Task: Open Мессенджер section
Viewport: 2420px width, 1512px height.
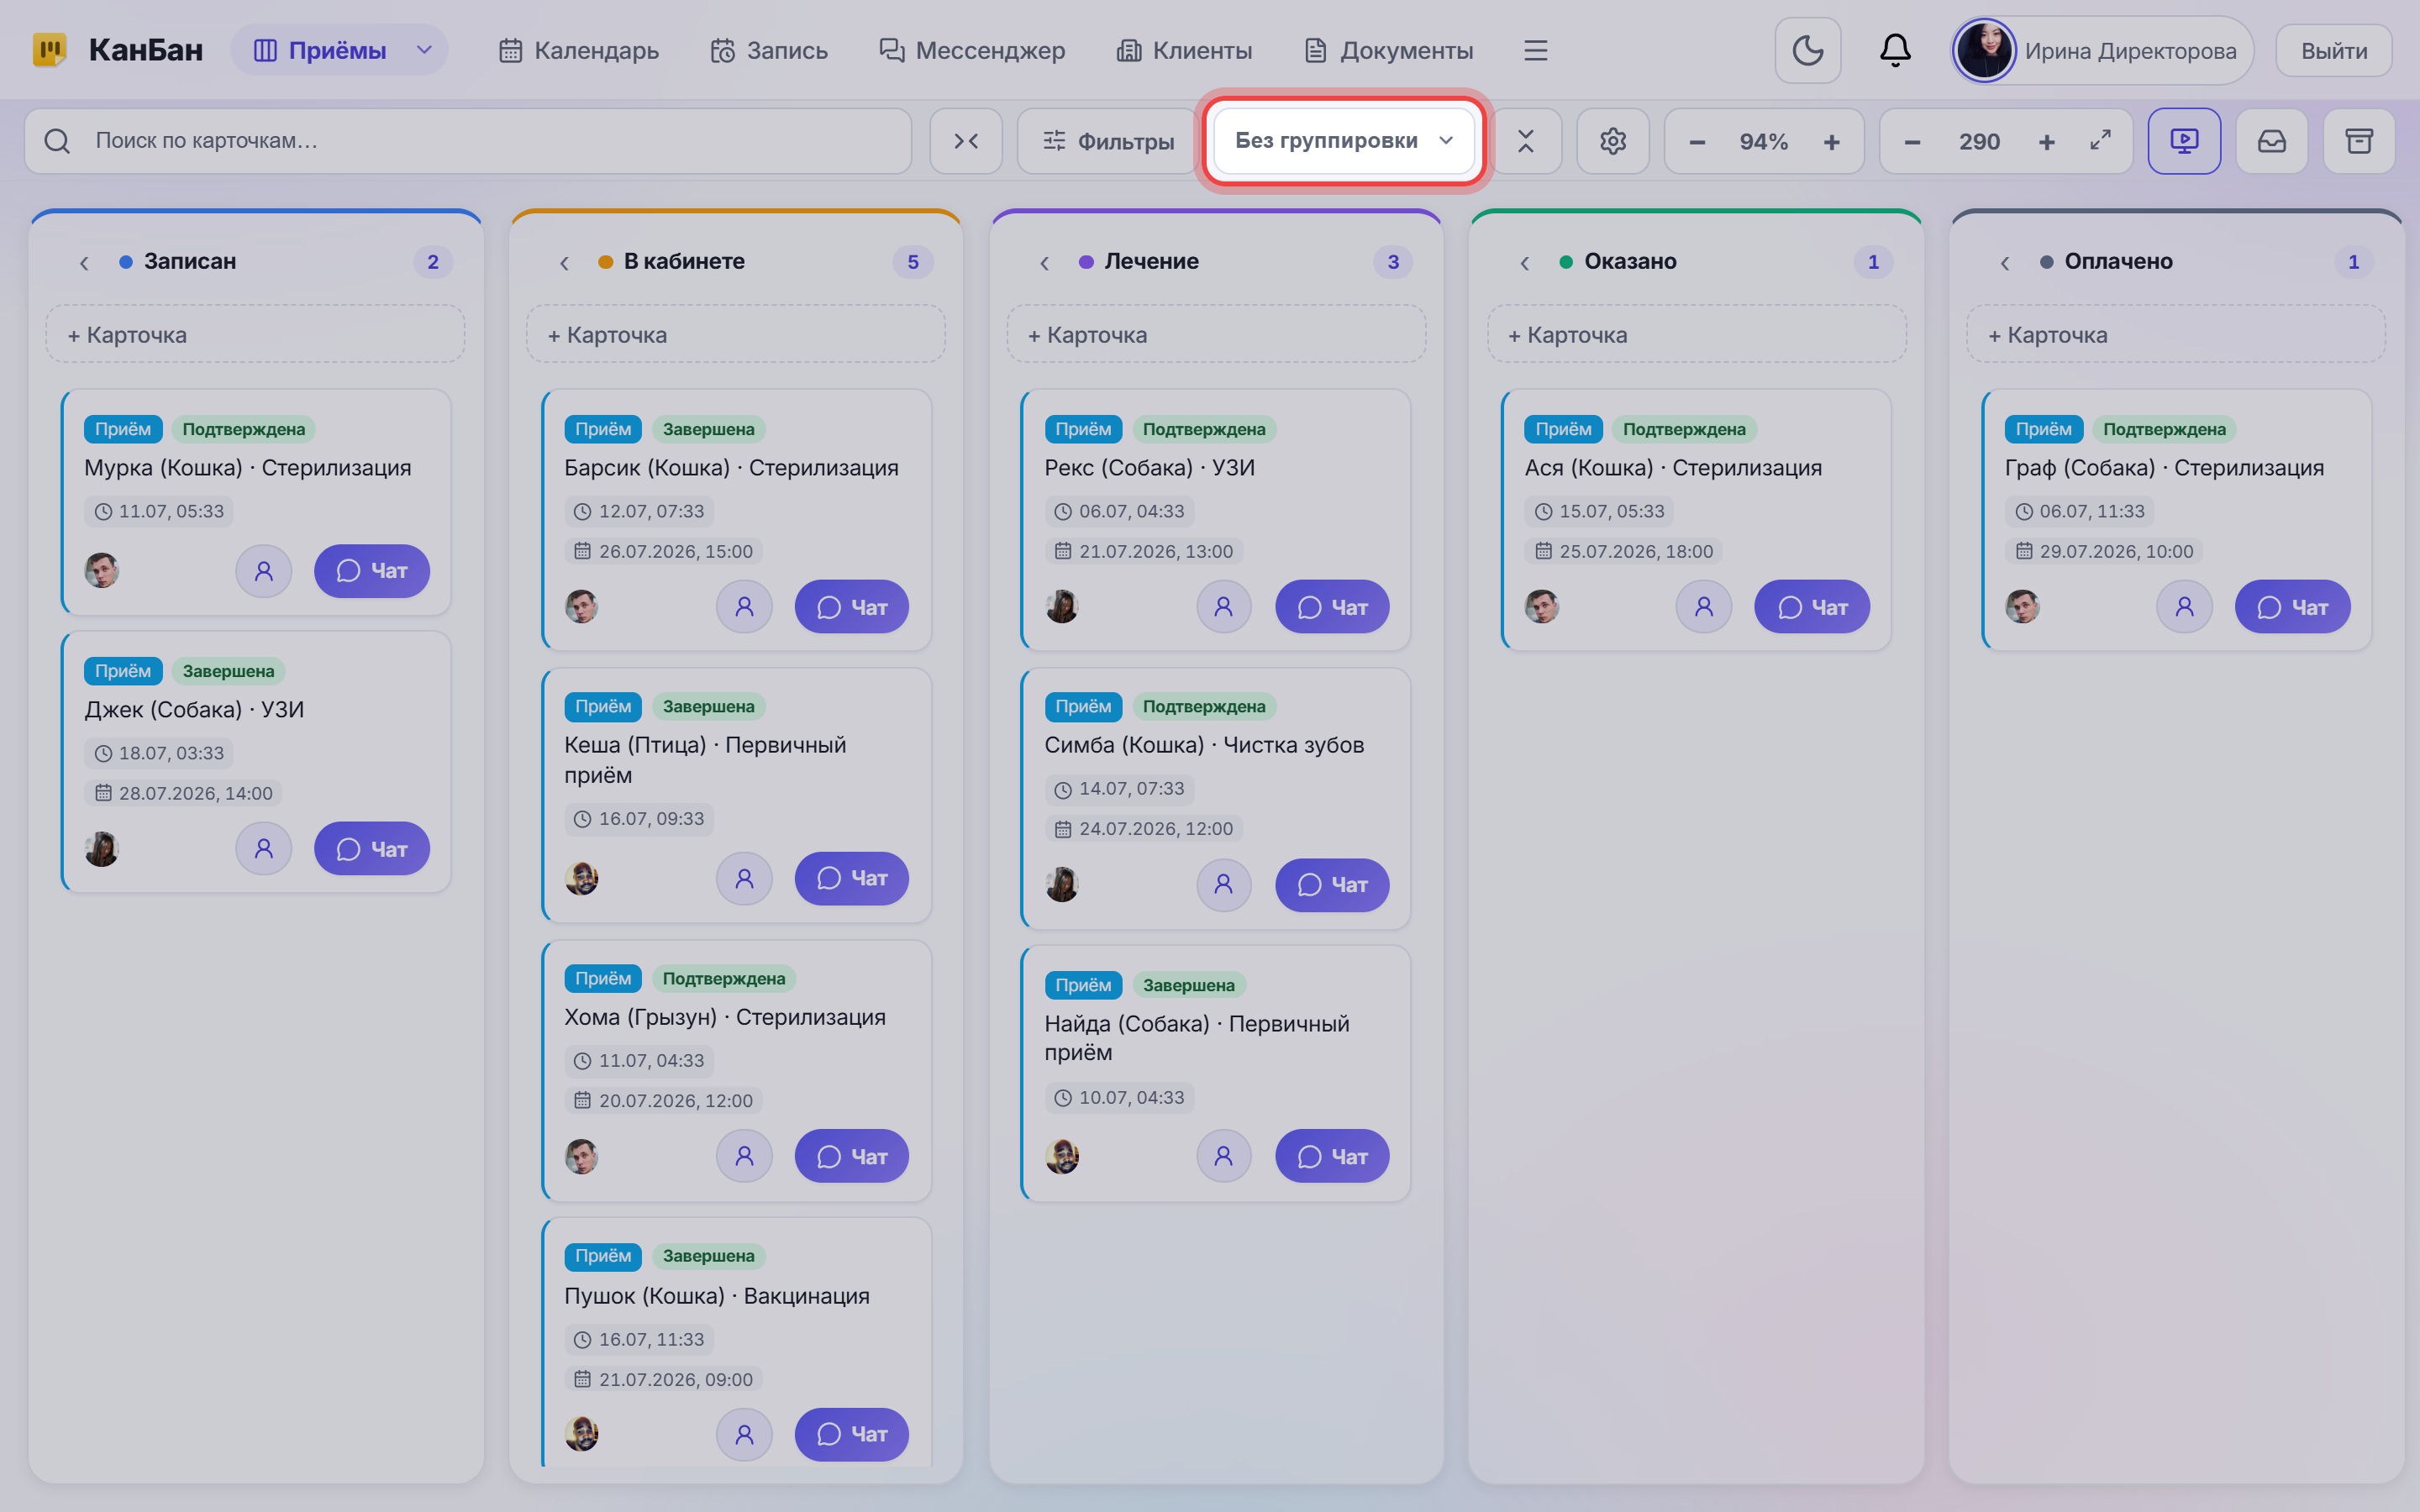Action: (x=972, y=50)
